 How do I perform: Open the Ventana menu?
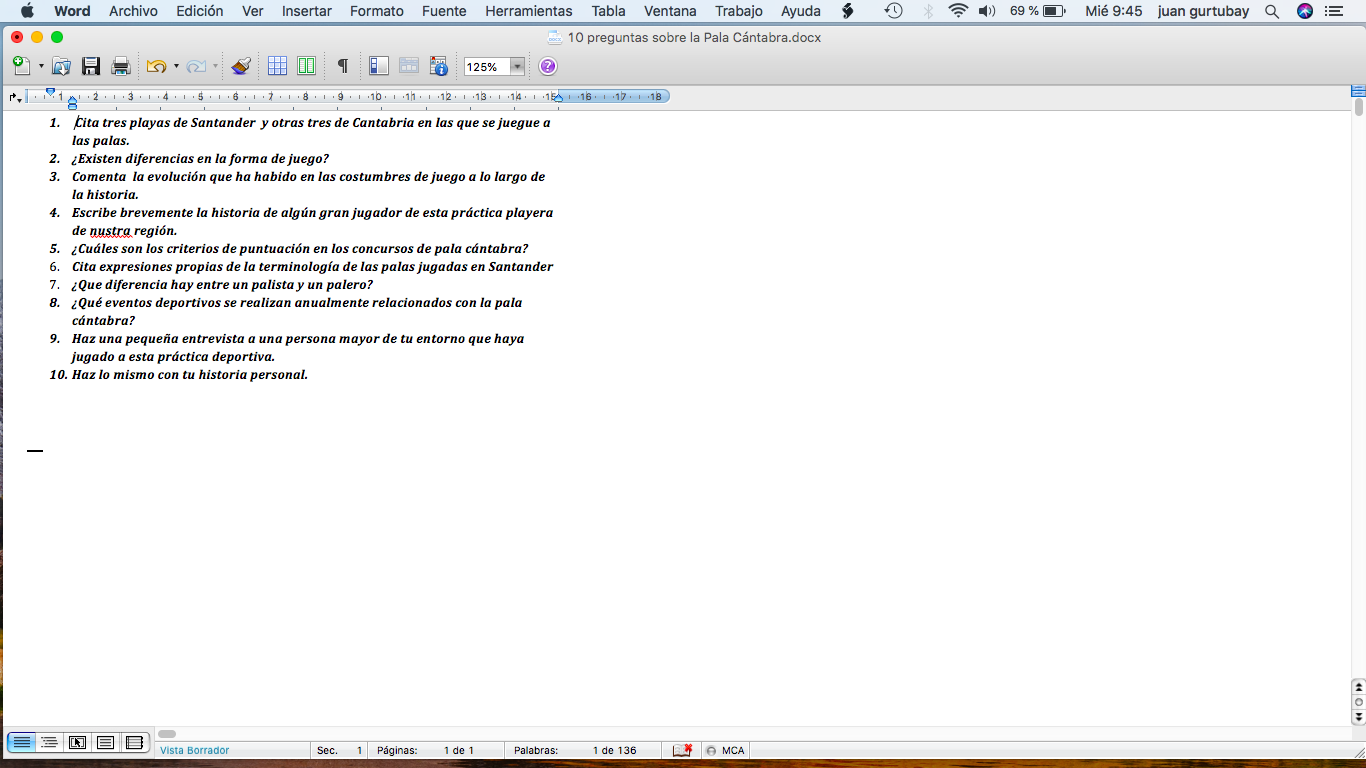670,11
